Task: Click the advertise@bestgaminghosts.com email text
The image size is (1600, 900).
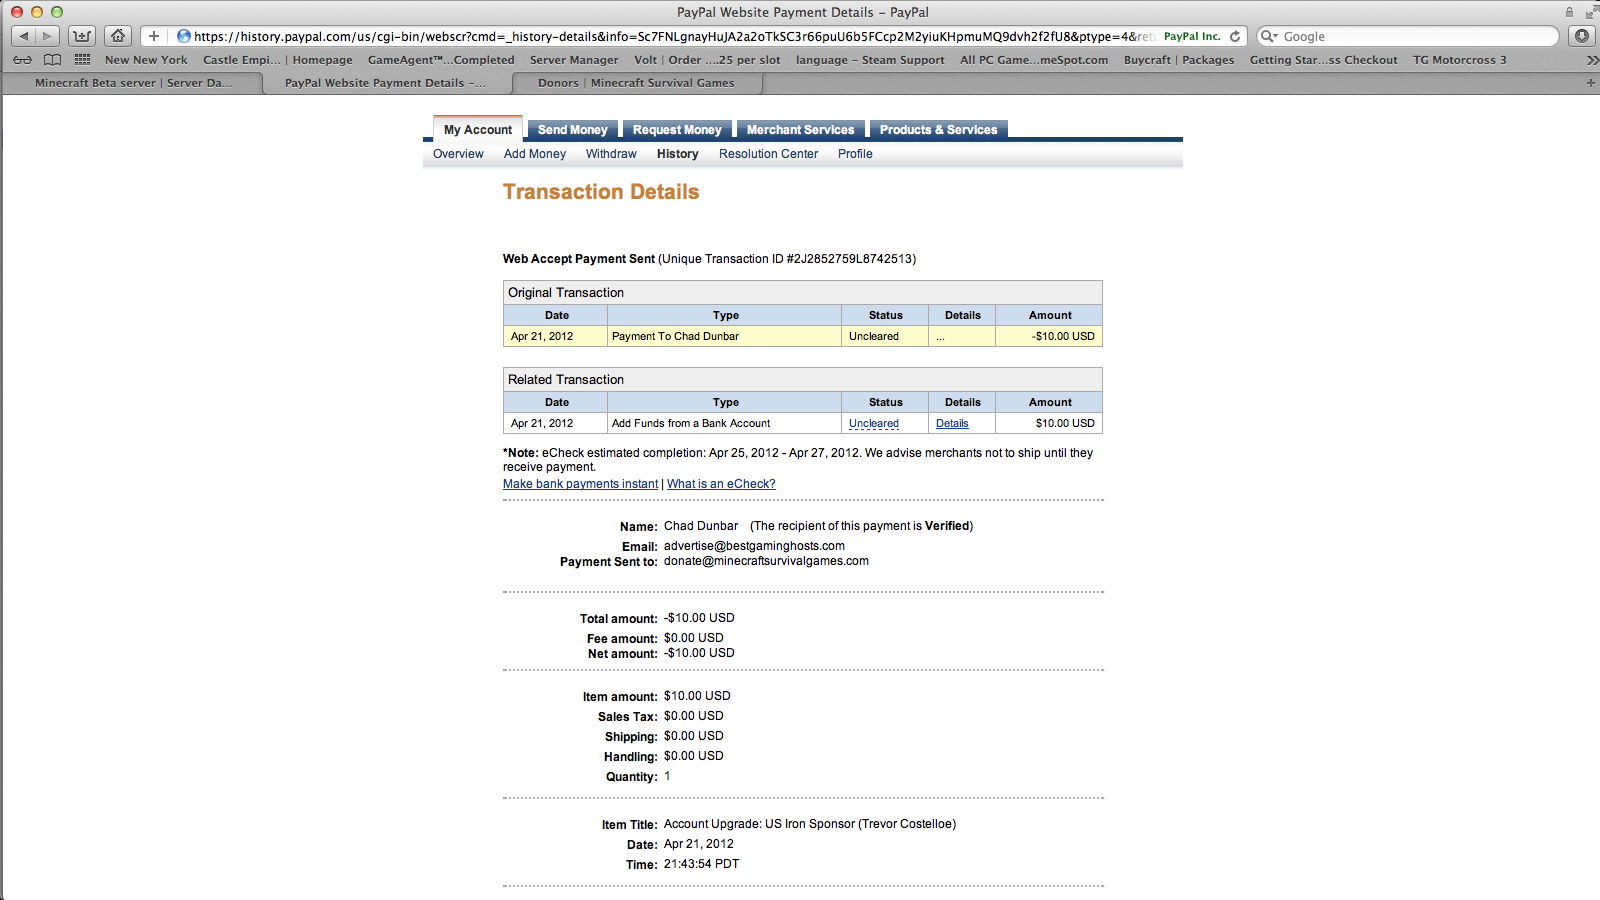Action: pos(754,546)
